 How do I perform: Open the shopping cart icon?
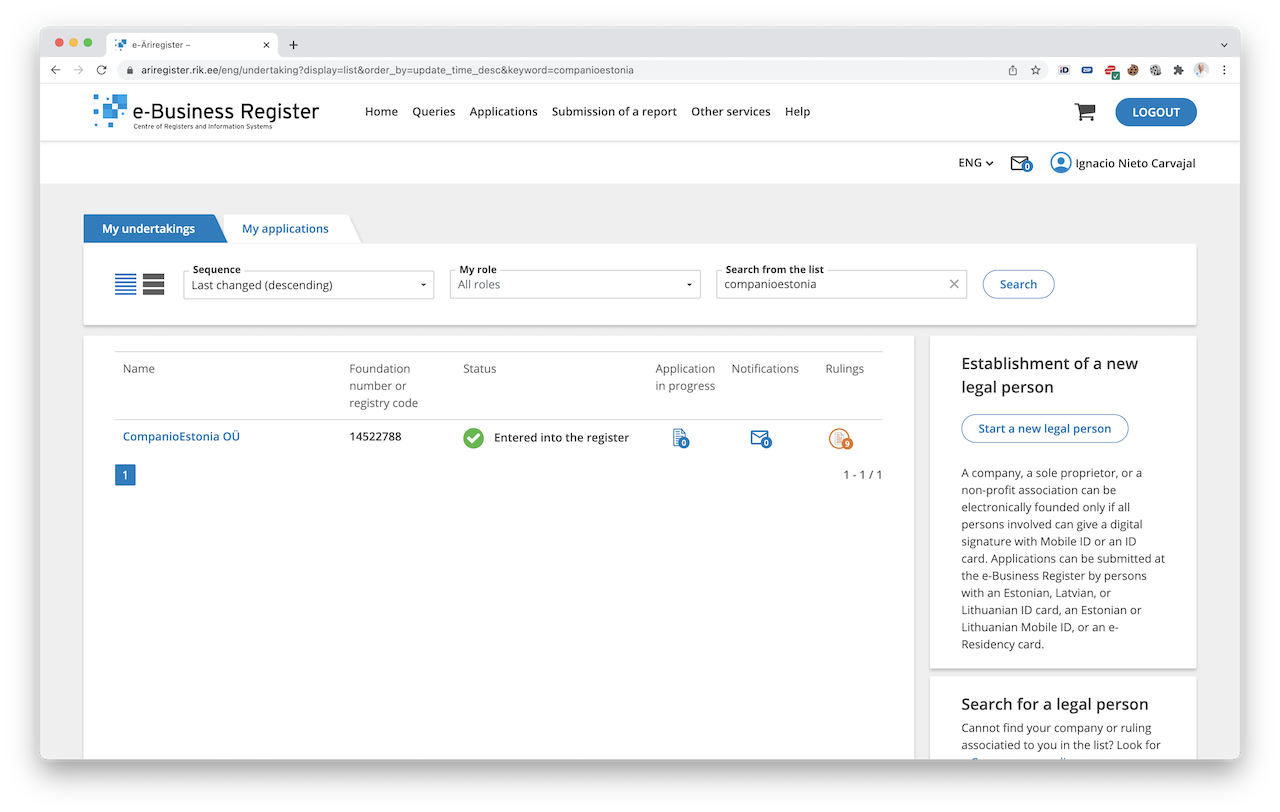coord(1085,112)
